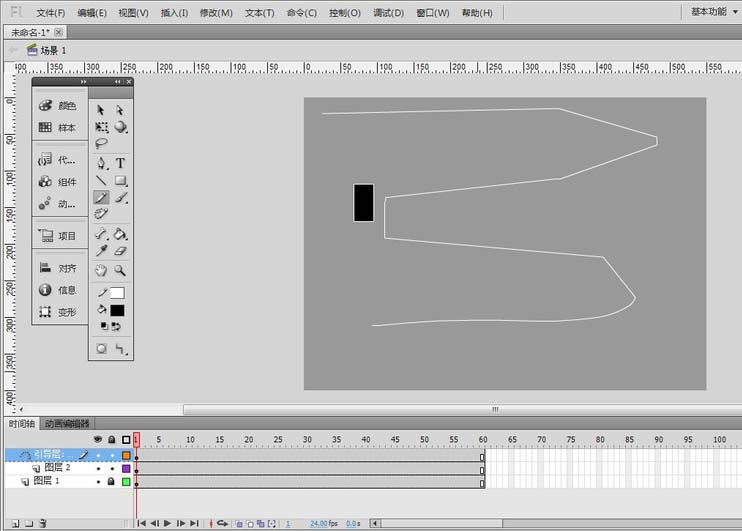Choose the 3D Rotation tool
Screen dimensions: 742x531
121,127
